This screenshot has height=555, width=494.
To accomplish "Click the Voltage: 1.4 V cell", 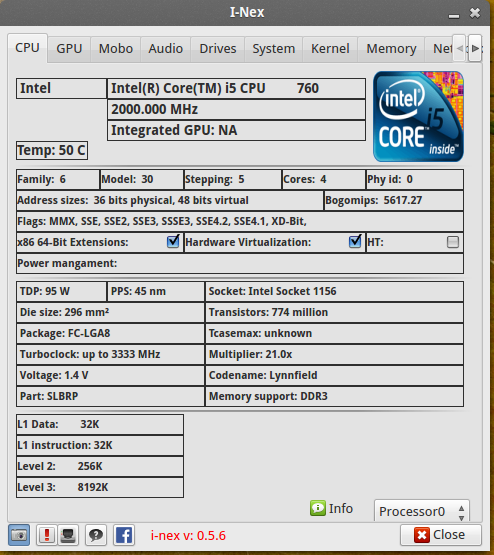I will pos(110,376).
